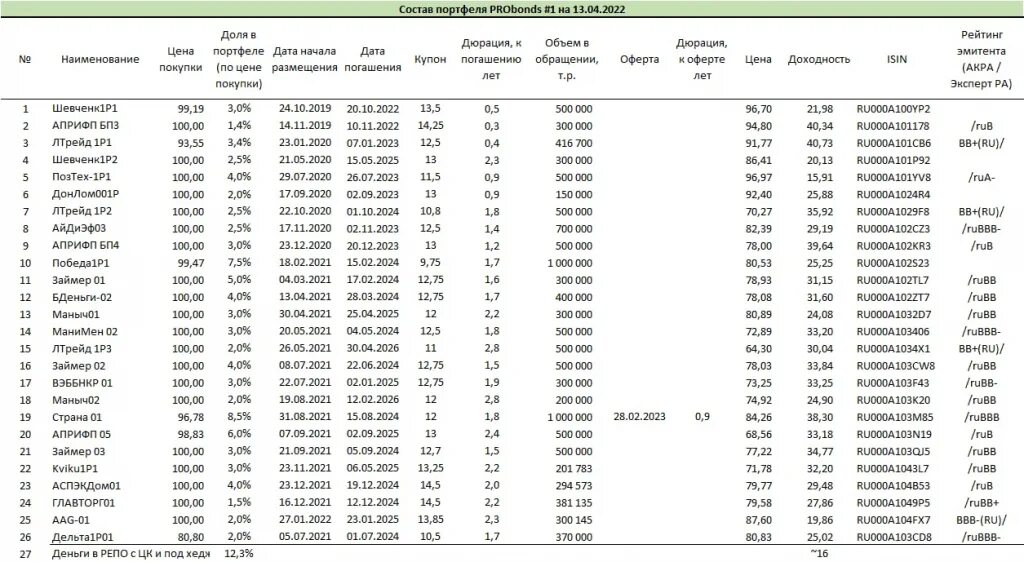Click the cell 'ДонЛом001Р'
This screenshot has height=562, width=1024.
86,195
